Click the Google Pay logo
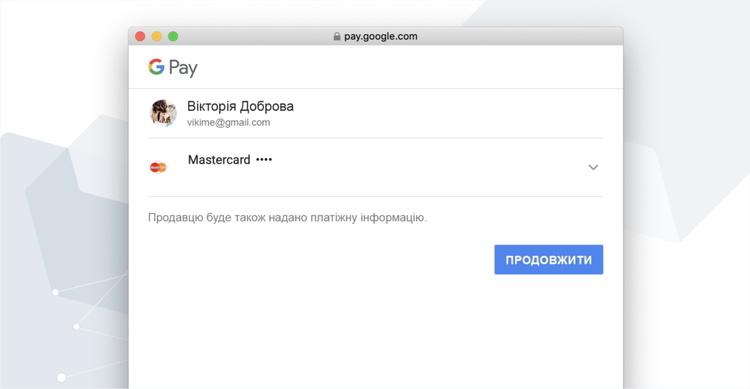750x389 pixels. 173,67
